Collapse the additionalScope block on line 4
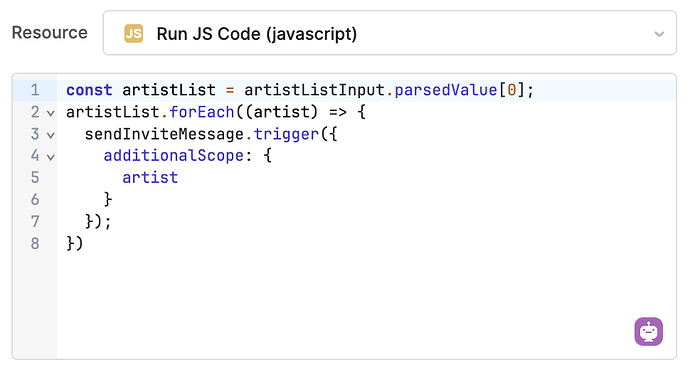 pyautogui.click(x=51, y=157)
